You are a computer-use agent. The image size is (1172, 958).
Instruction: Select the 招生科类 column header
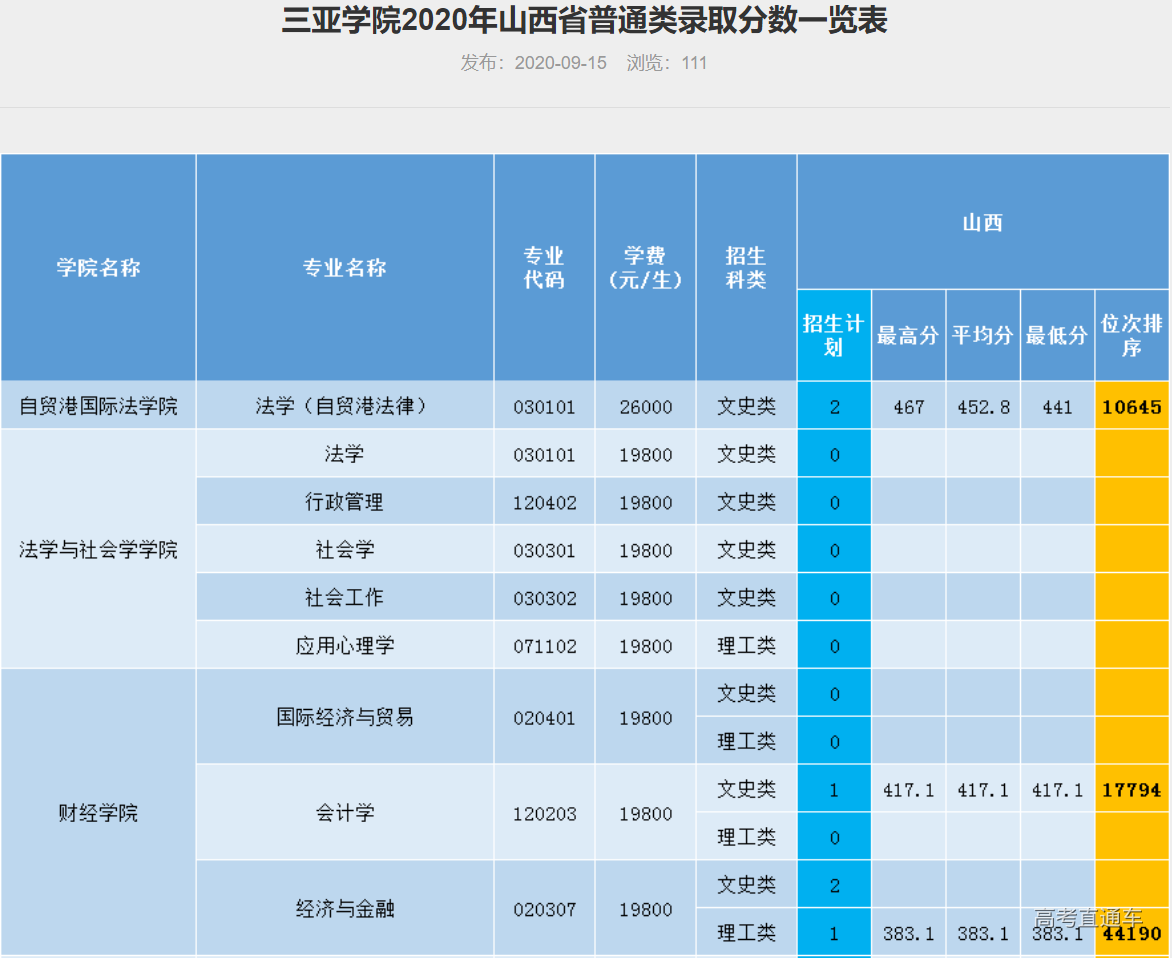coord(746,268)
